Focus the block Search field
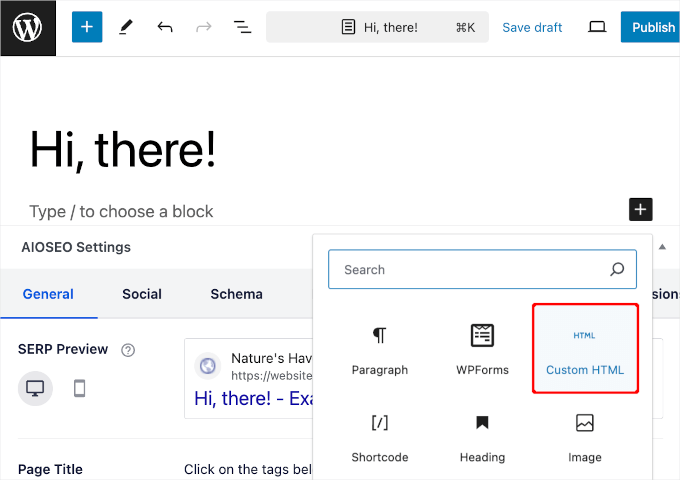 tap(482, 269)
